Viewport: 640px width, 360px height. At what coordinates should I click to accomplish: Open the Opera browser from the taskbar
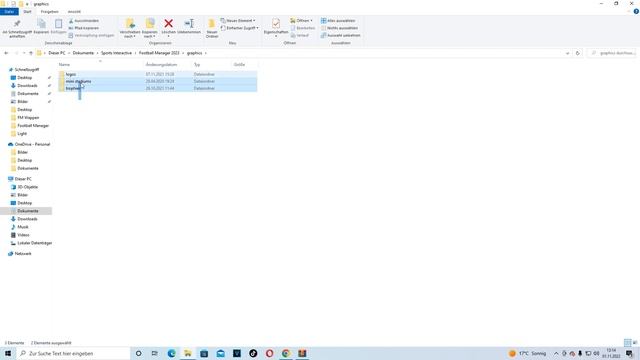point(269,353)
